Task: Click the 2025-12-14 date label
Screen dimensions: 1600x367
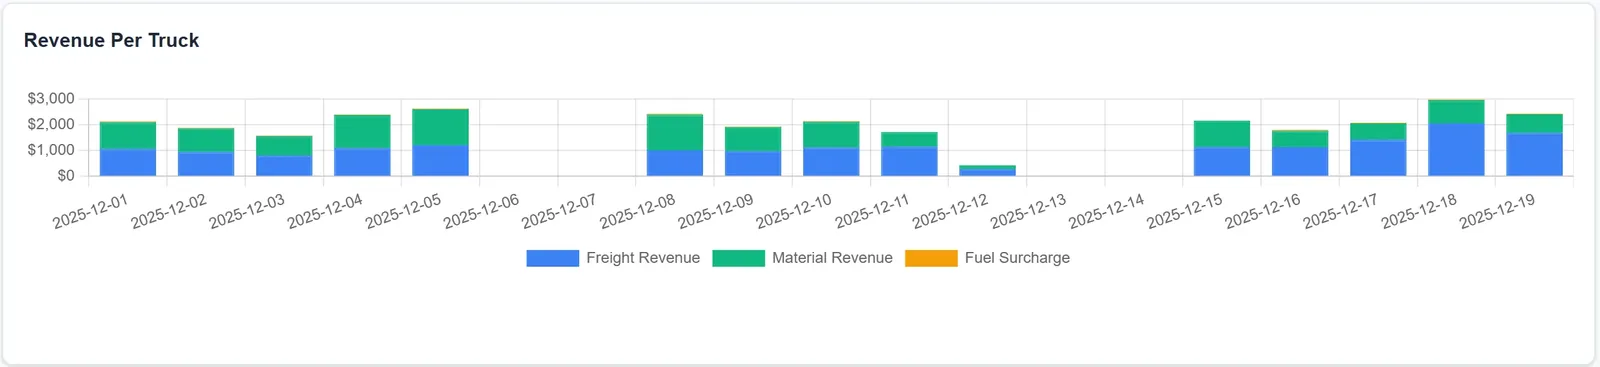Action: point(1106,211)
